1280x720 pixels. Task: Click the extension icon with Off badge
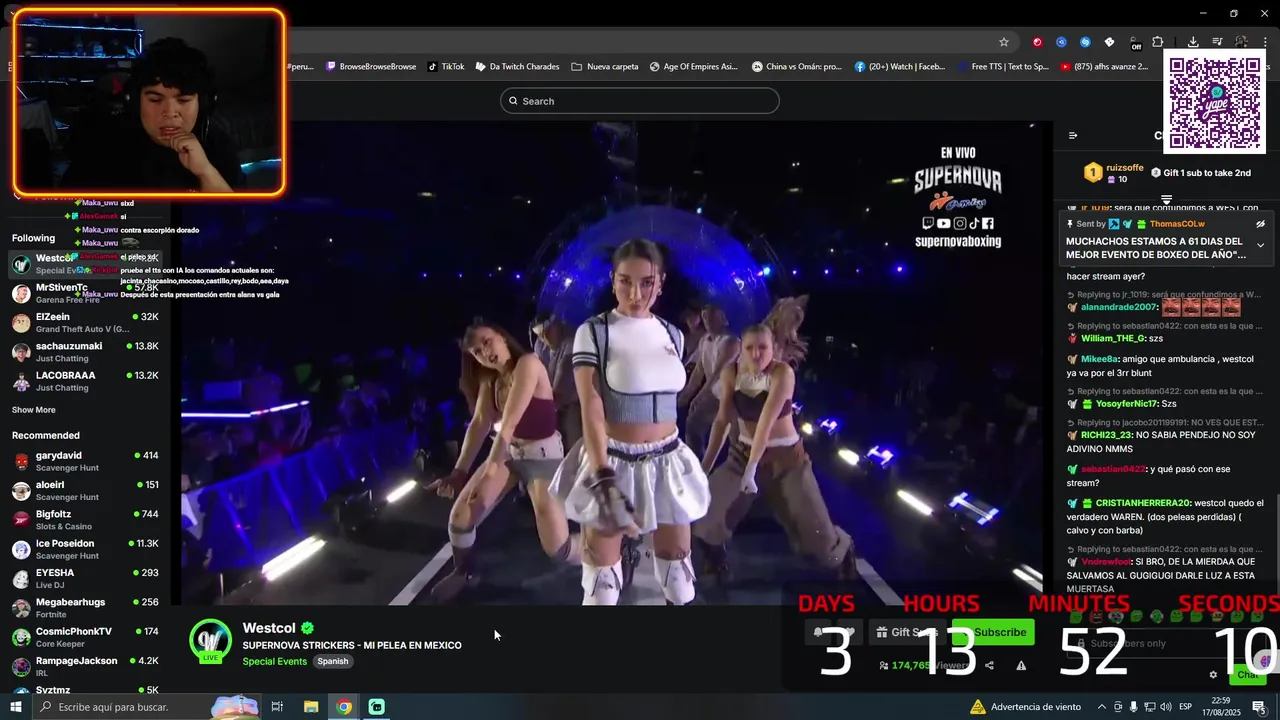(1134, 42)
